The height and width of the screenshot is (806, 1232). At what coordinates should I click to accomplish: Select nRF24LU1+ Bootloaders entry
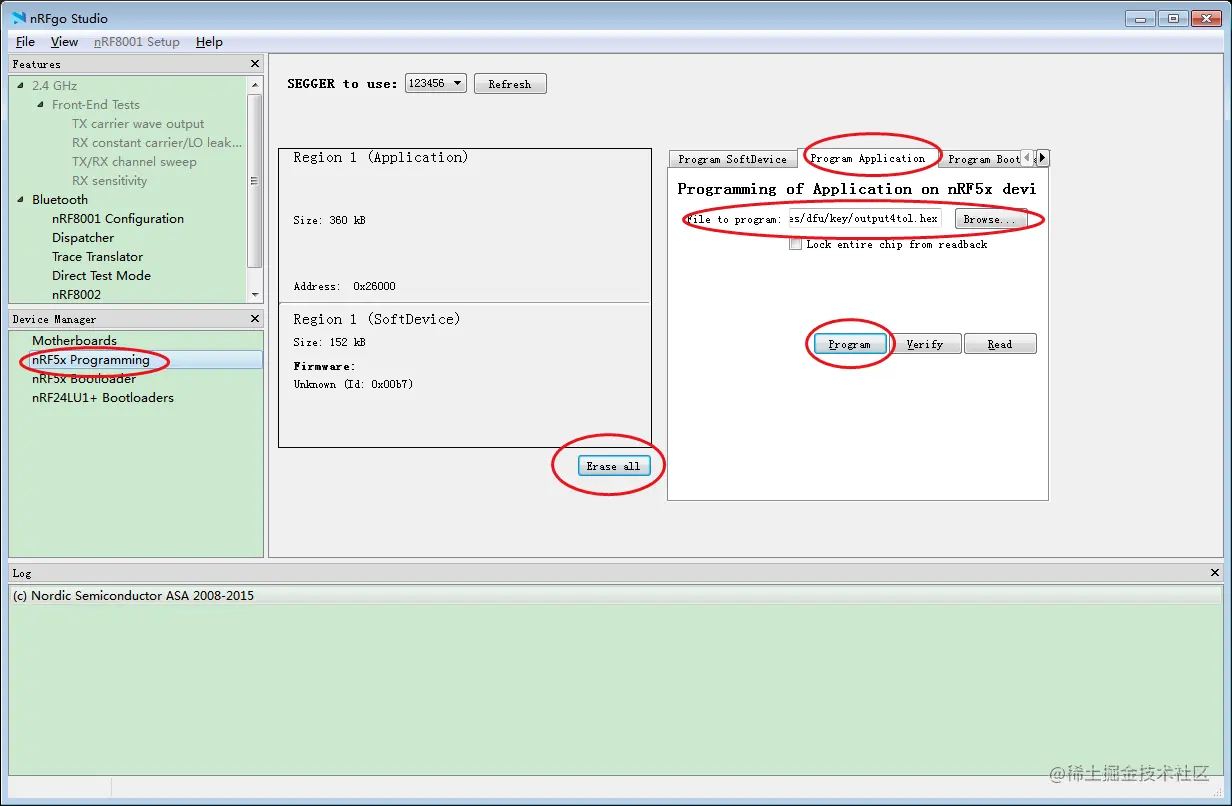pos(102,398)
